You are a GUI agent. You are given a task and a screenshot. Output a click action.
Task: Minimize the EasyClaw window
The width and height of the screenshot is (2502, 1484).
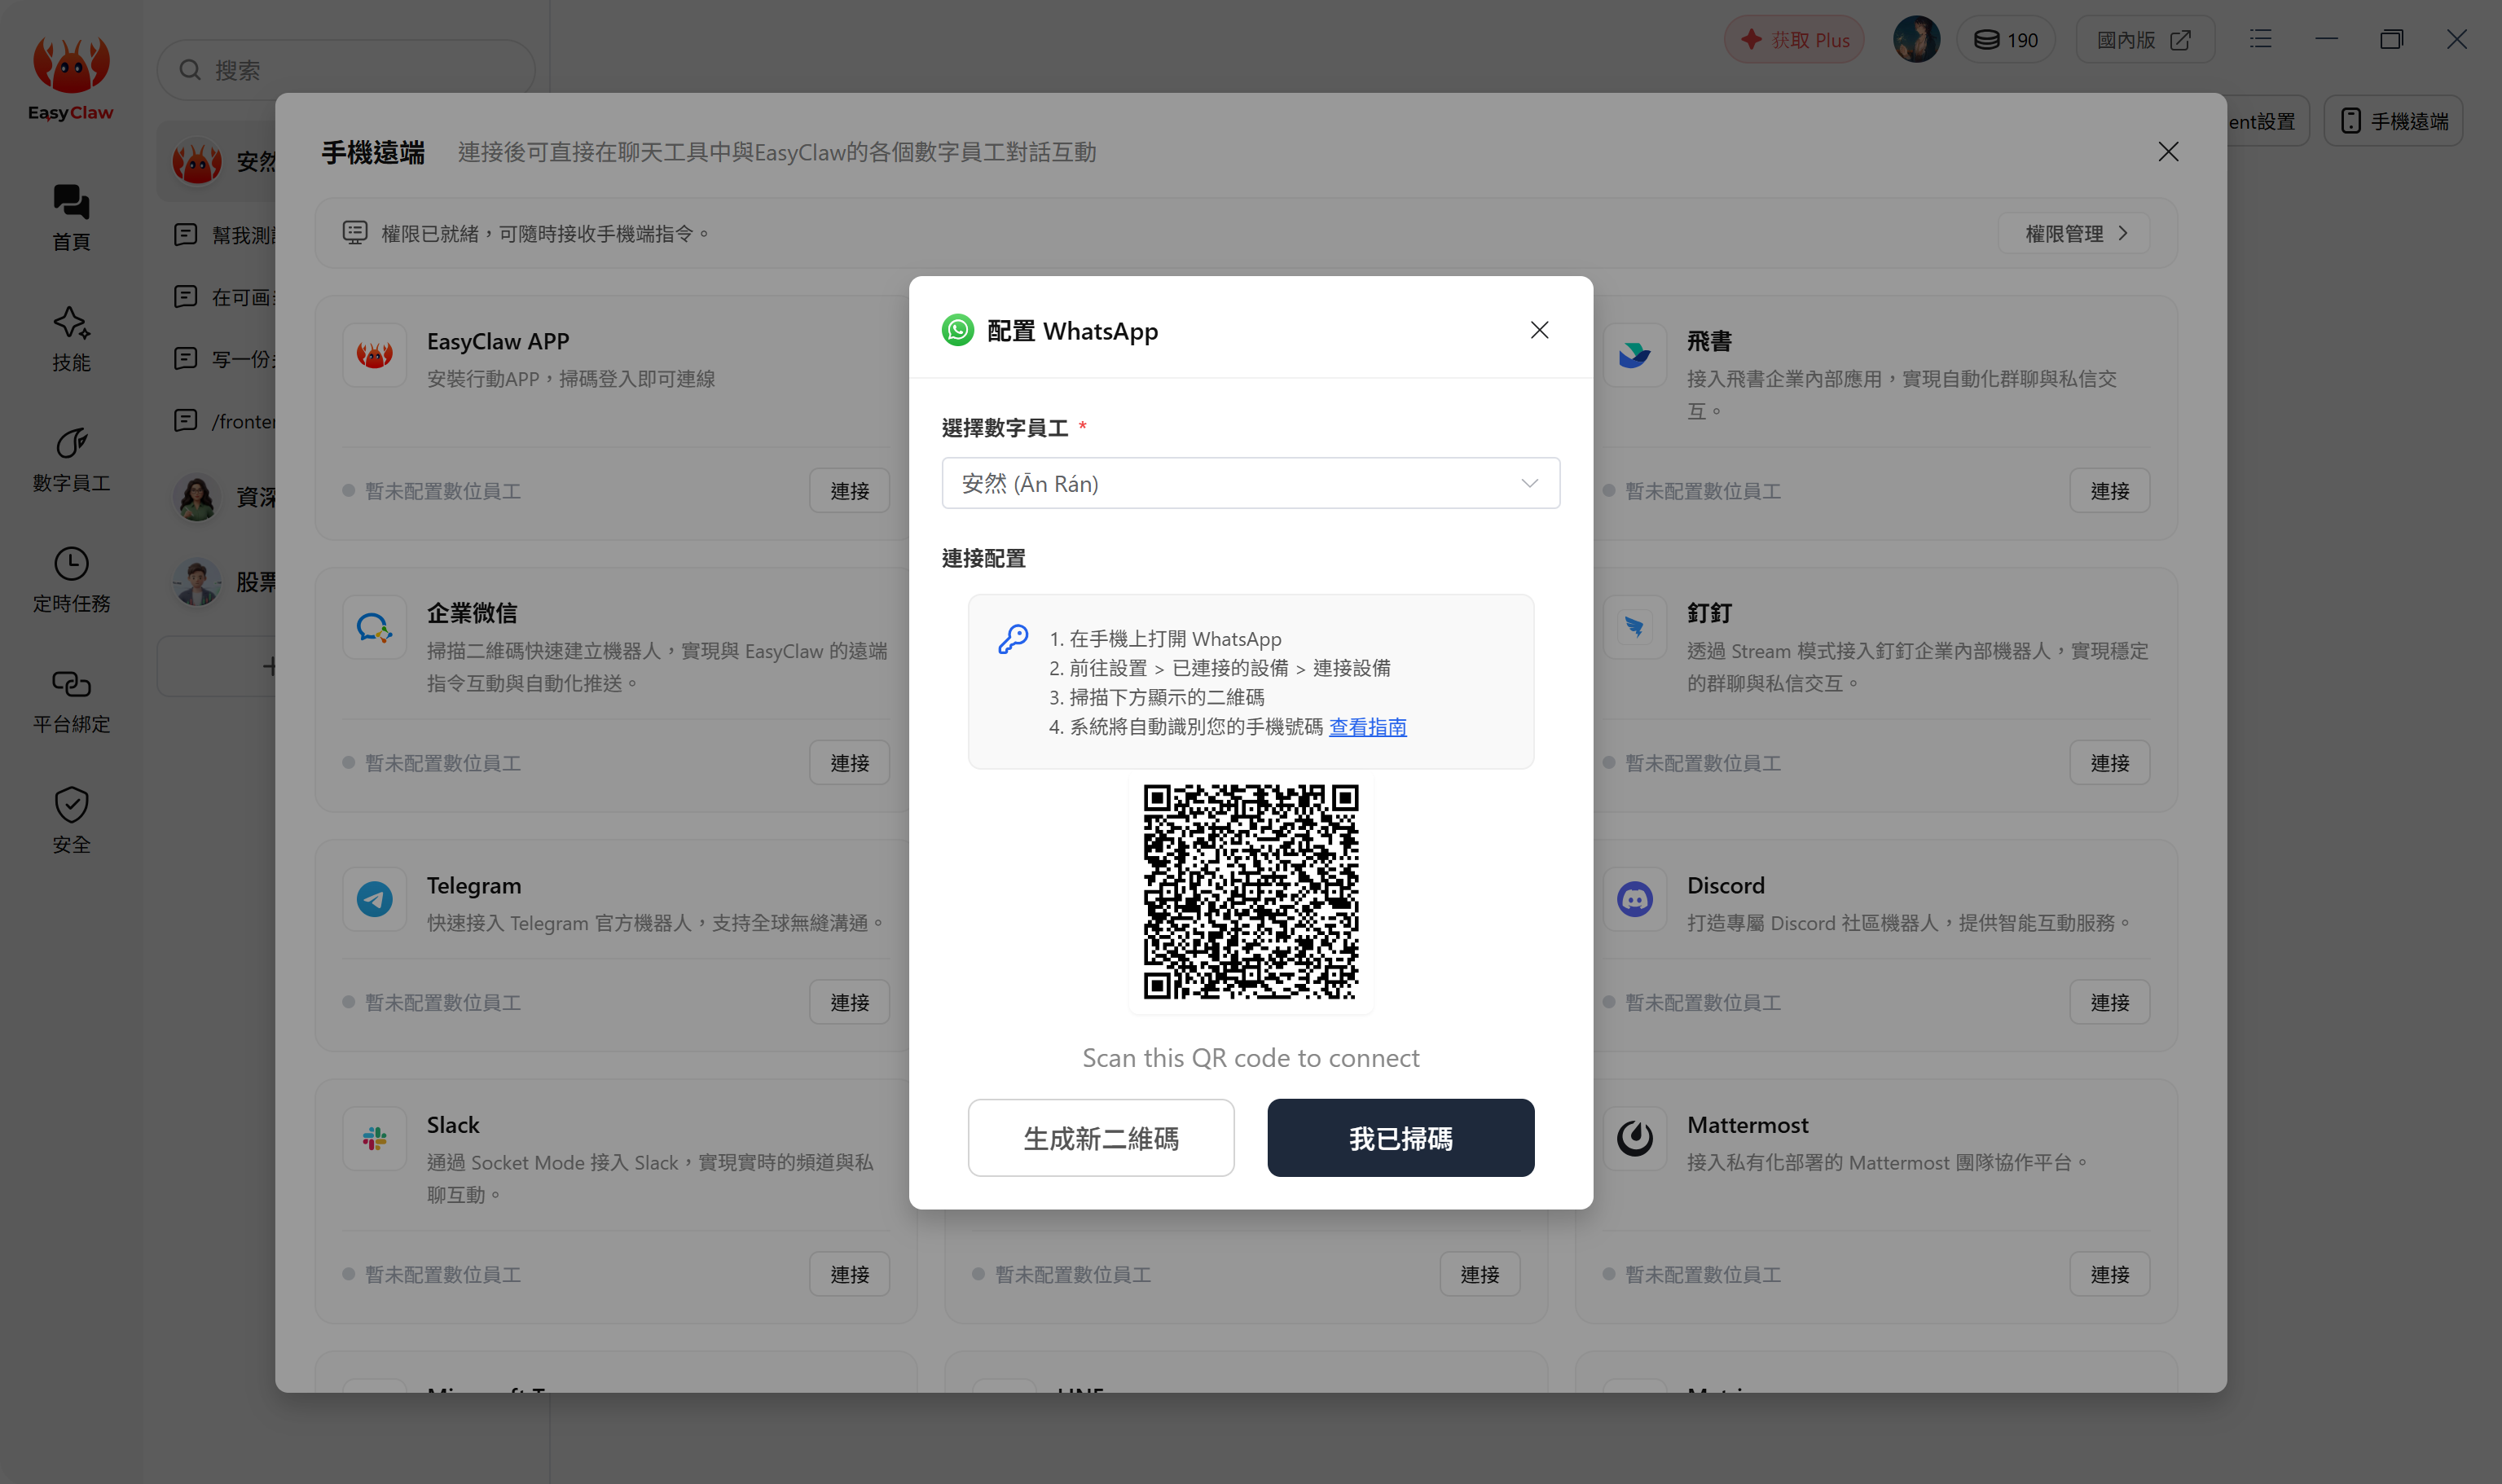coord(2326,39)
